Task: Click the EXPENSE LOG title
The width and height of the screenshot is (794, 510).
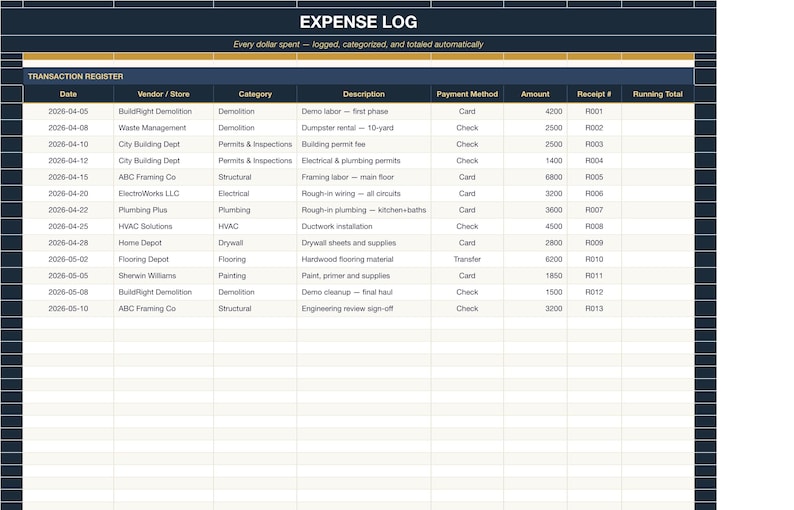Action: pos(358,22)
